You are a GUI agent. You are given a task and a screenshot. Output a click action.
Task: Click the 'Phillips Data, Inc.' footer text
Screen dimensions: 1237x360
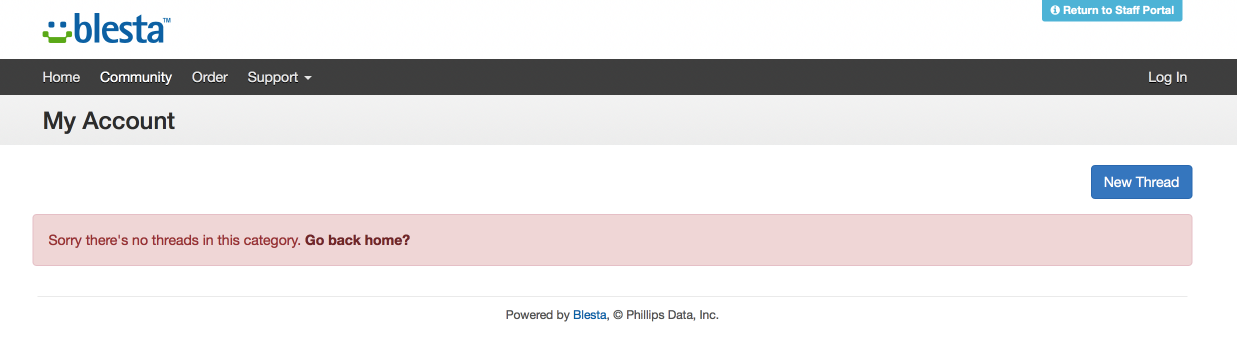click(x=672, y=315)
